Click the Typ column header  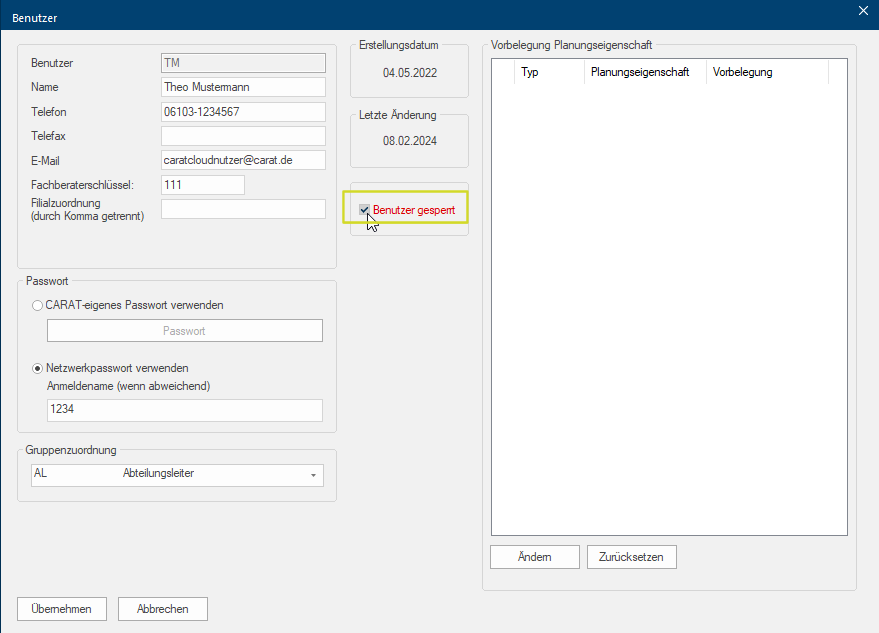point(548,72)
